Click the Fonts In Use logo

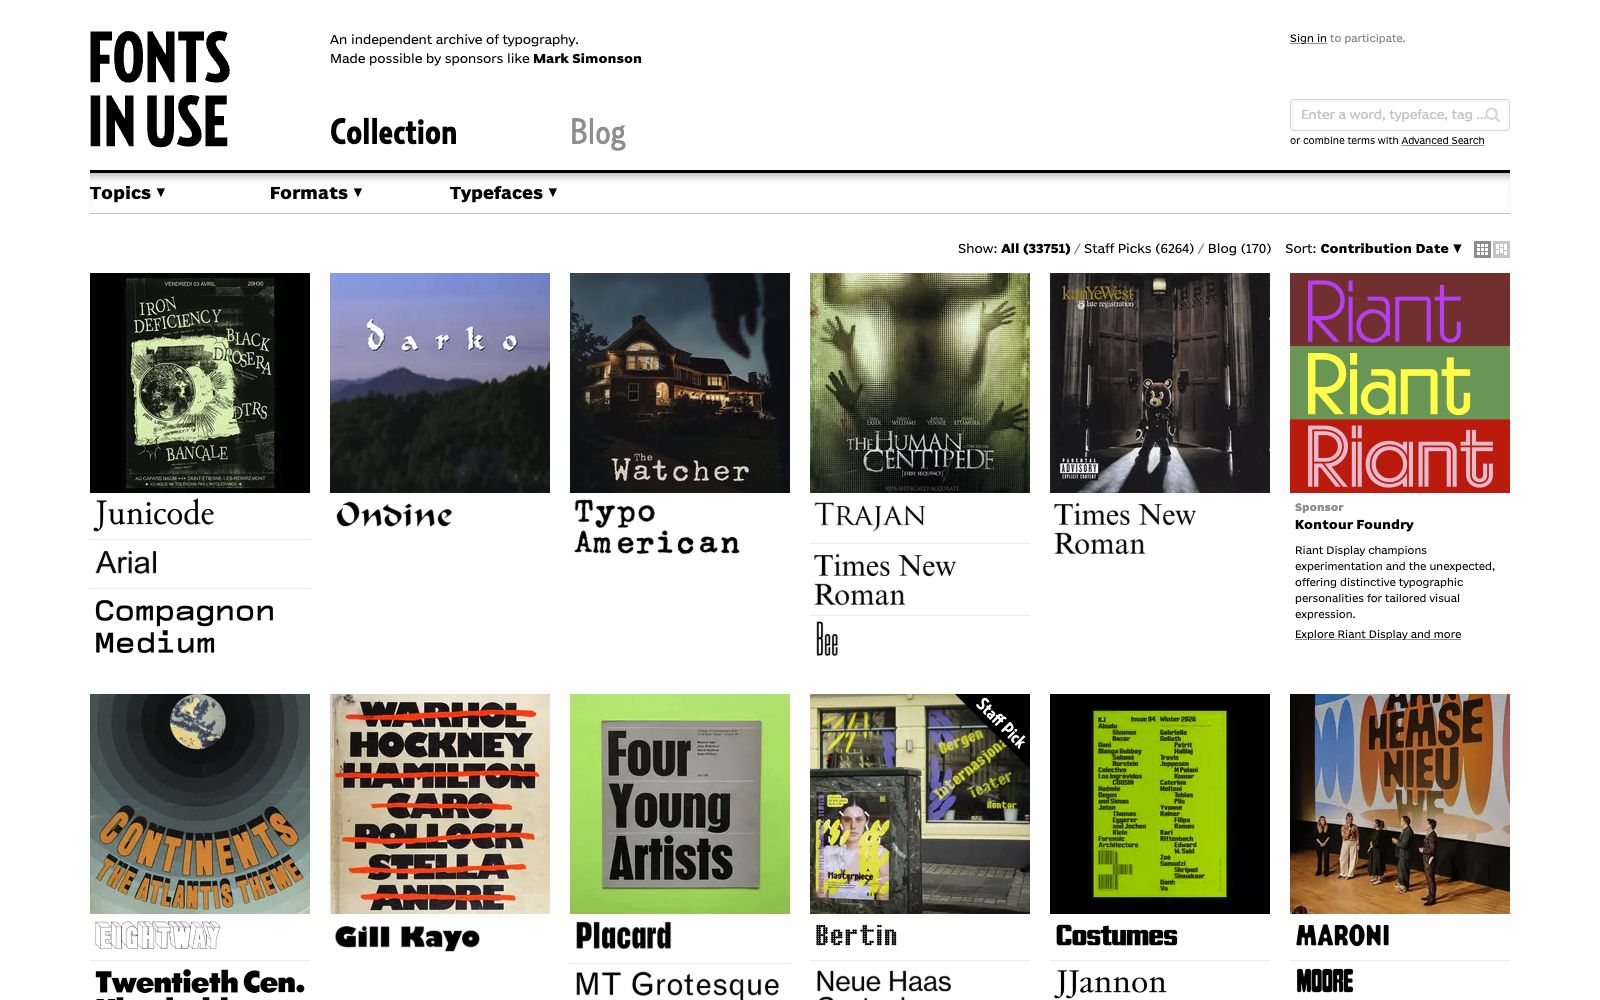pos(160,89)
